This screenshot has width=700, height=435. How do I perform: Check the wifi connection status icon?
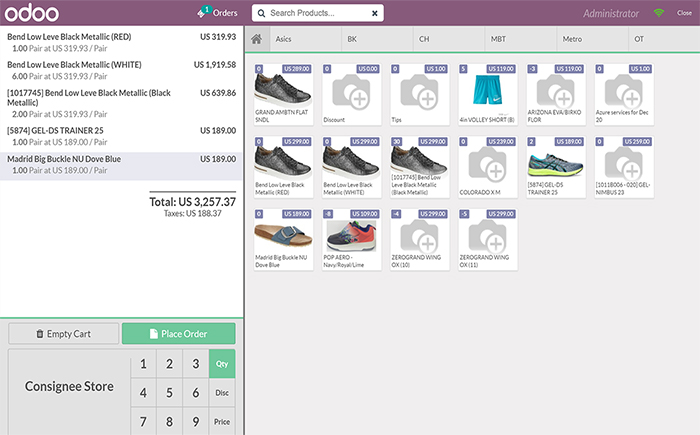[658, 13]
